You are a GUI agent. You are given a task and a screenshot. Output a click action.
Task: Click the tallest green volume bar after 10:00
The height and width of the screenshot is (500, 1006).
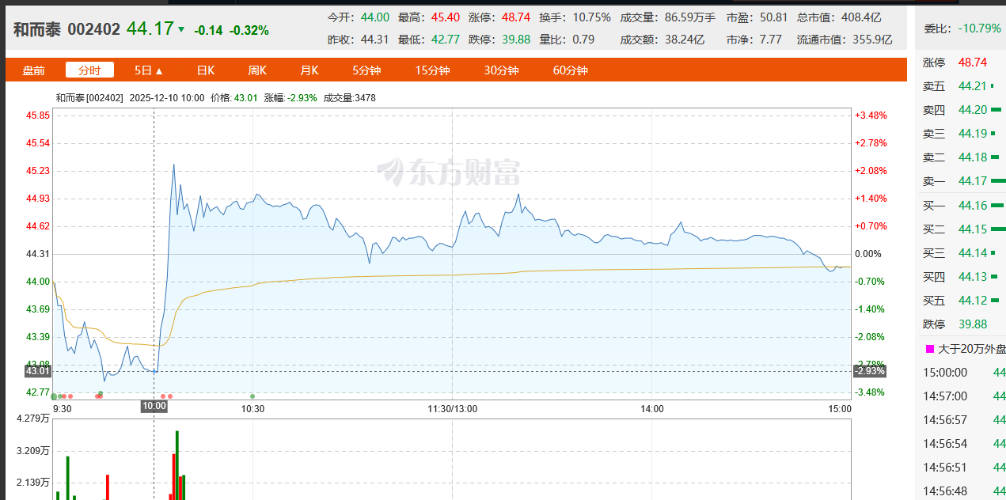tap(177, 465)
